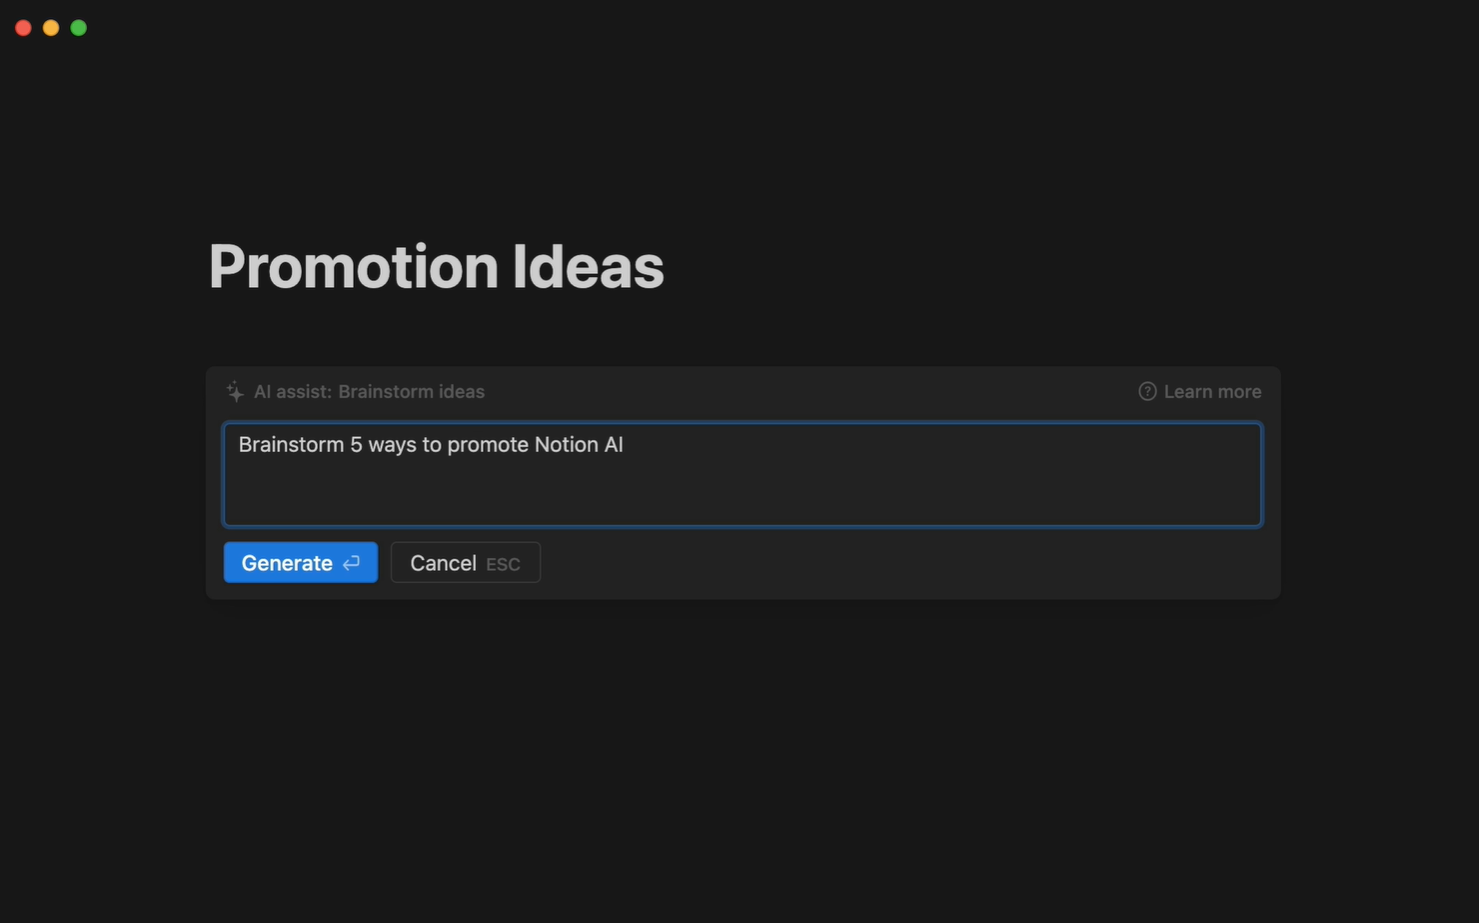Click the ESC shortcut hint on Cancel
This screenshot has width=1479, height=923.
point(503,564)
